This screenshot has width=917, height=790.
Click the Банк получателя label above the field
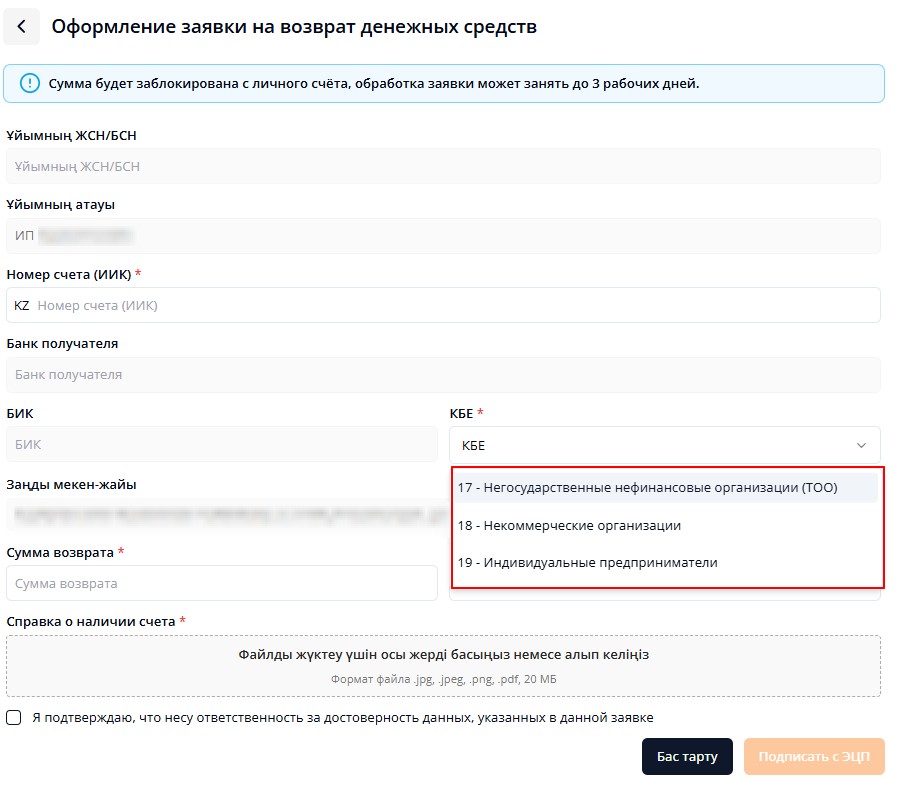point(63,344)
